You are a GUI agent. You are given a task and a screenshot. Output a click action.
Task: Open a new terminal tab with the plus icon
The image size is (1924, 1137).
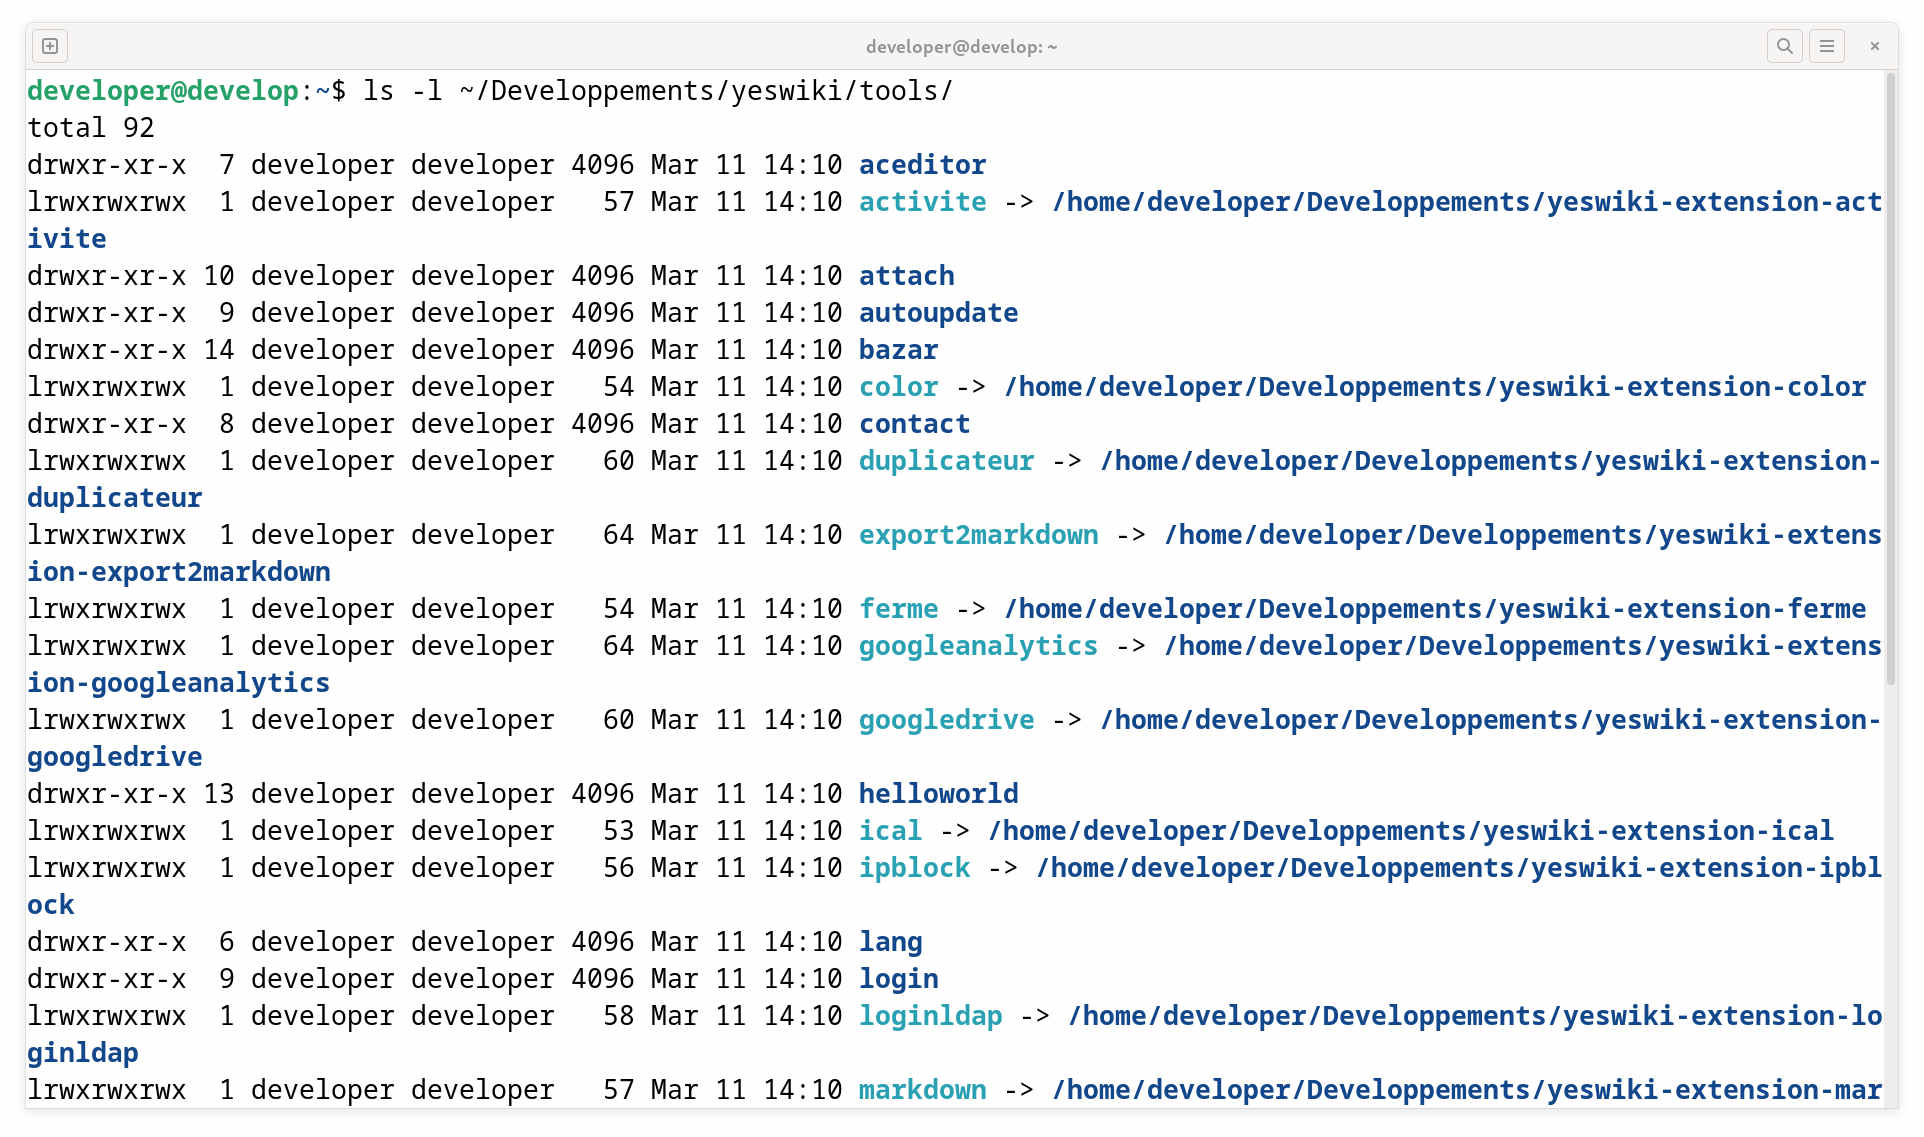pos(49,46)
